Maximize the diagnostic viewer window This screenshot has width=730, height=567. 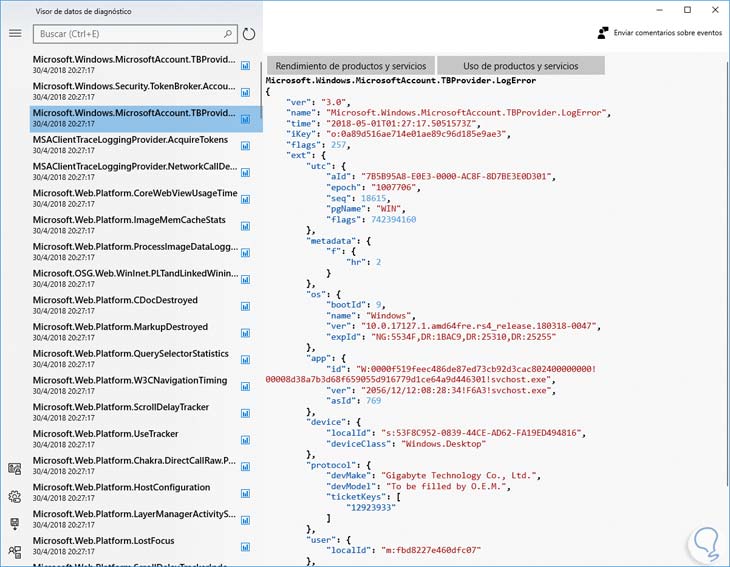688,10
